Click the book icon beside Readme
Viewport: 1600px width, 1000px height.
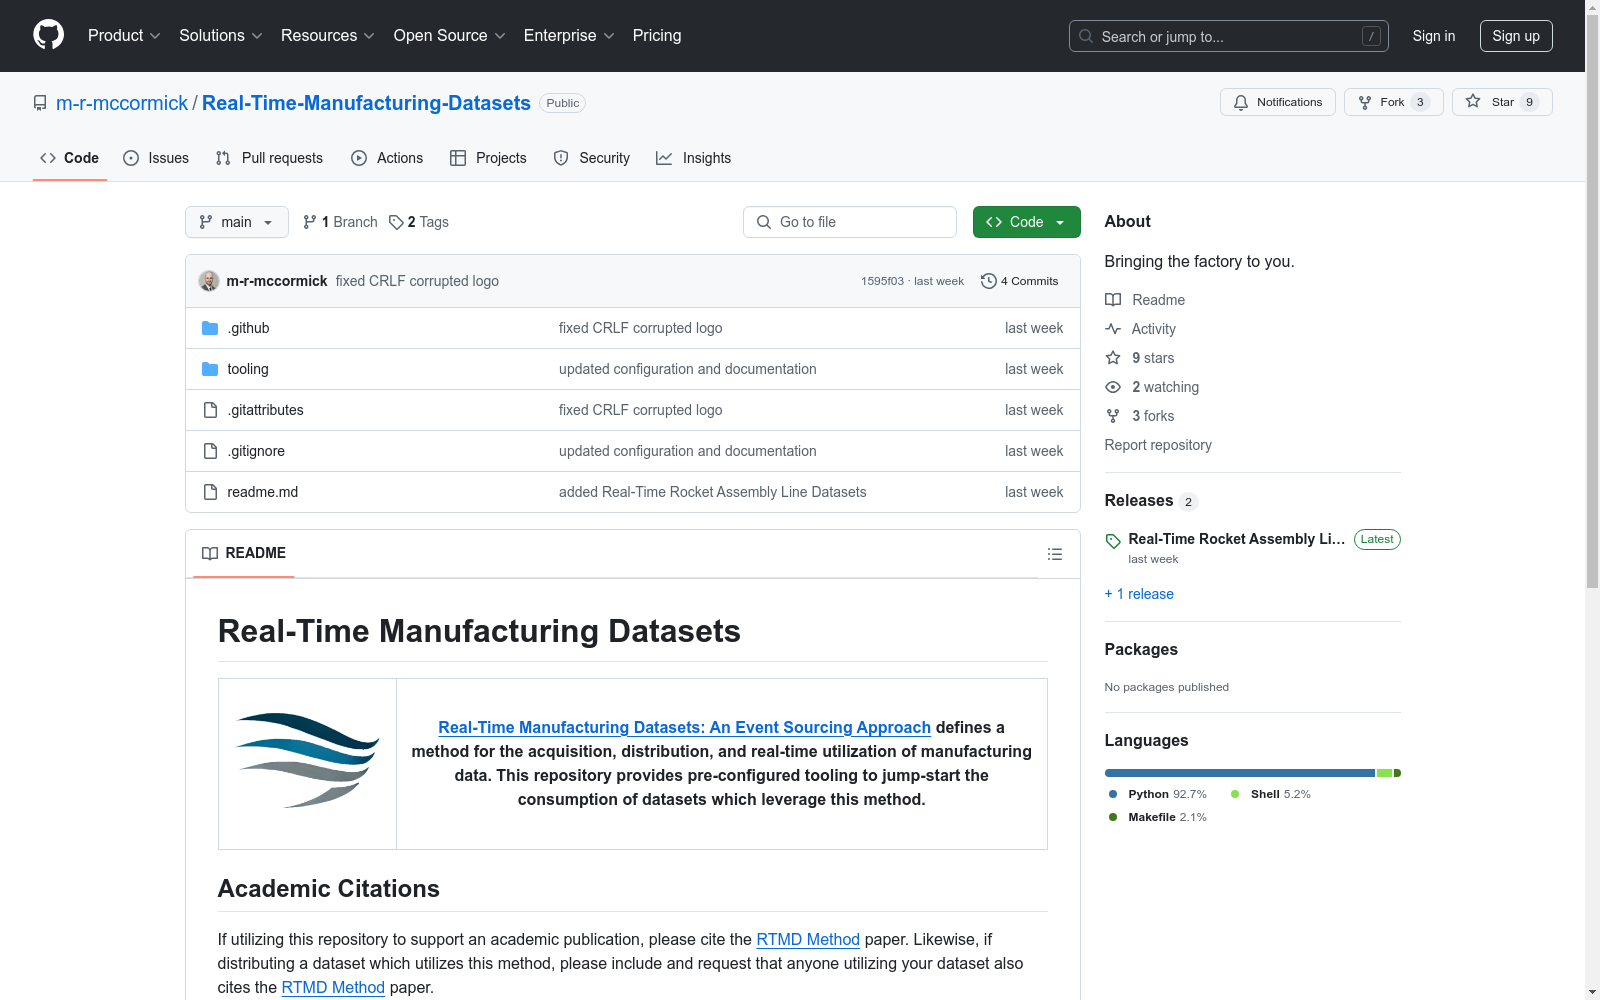click(x=1113, y=300)
